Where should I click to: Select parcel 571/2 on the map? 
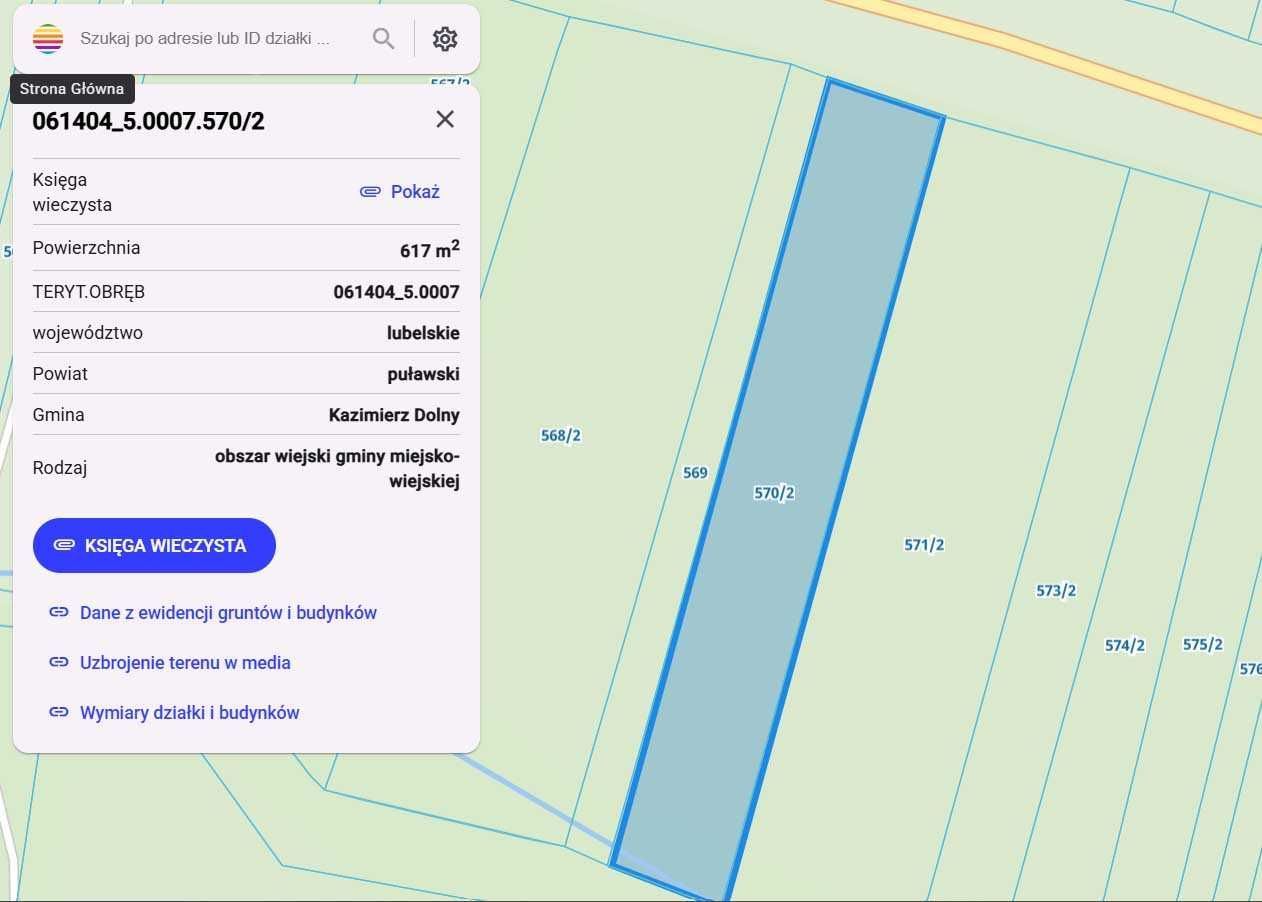click(x=924, y=545)
